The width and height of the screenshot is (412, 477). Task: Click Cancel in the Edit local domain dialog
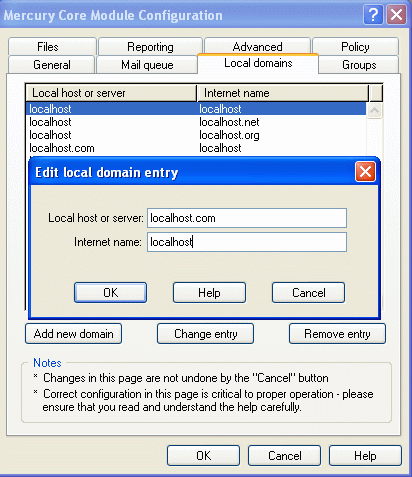pyautogui.click(x=308, y=293)
